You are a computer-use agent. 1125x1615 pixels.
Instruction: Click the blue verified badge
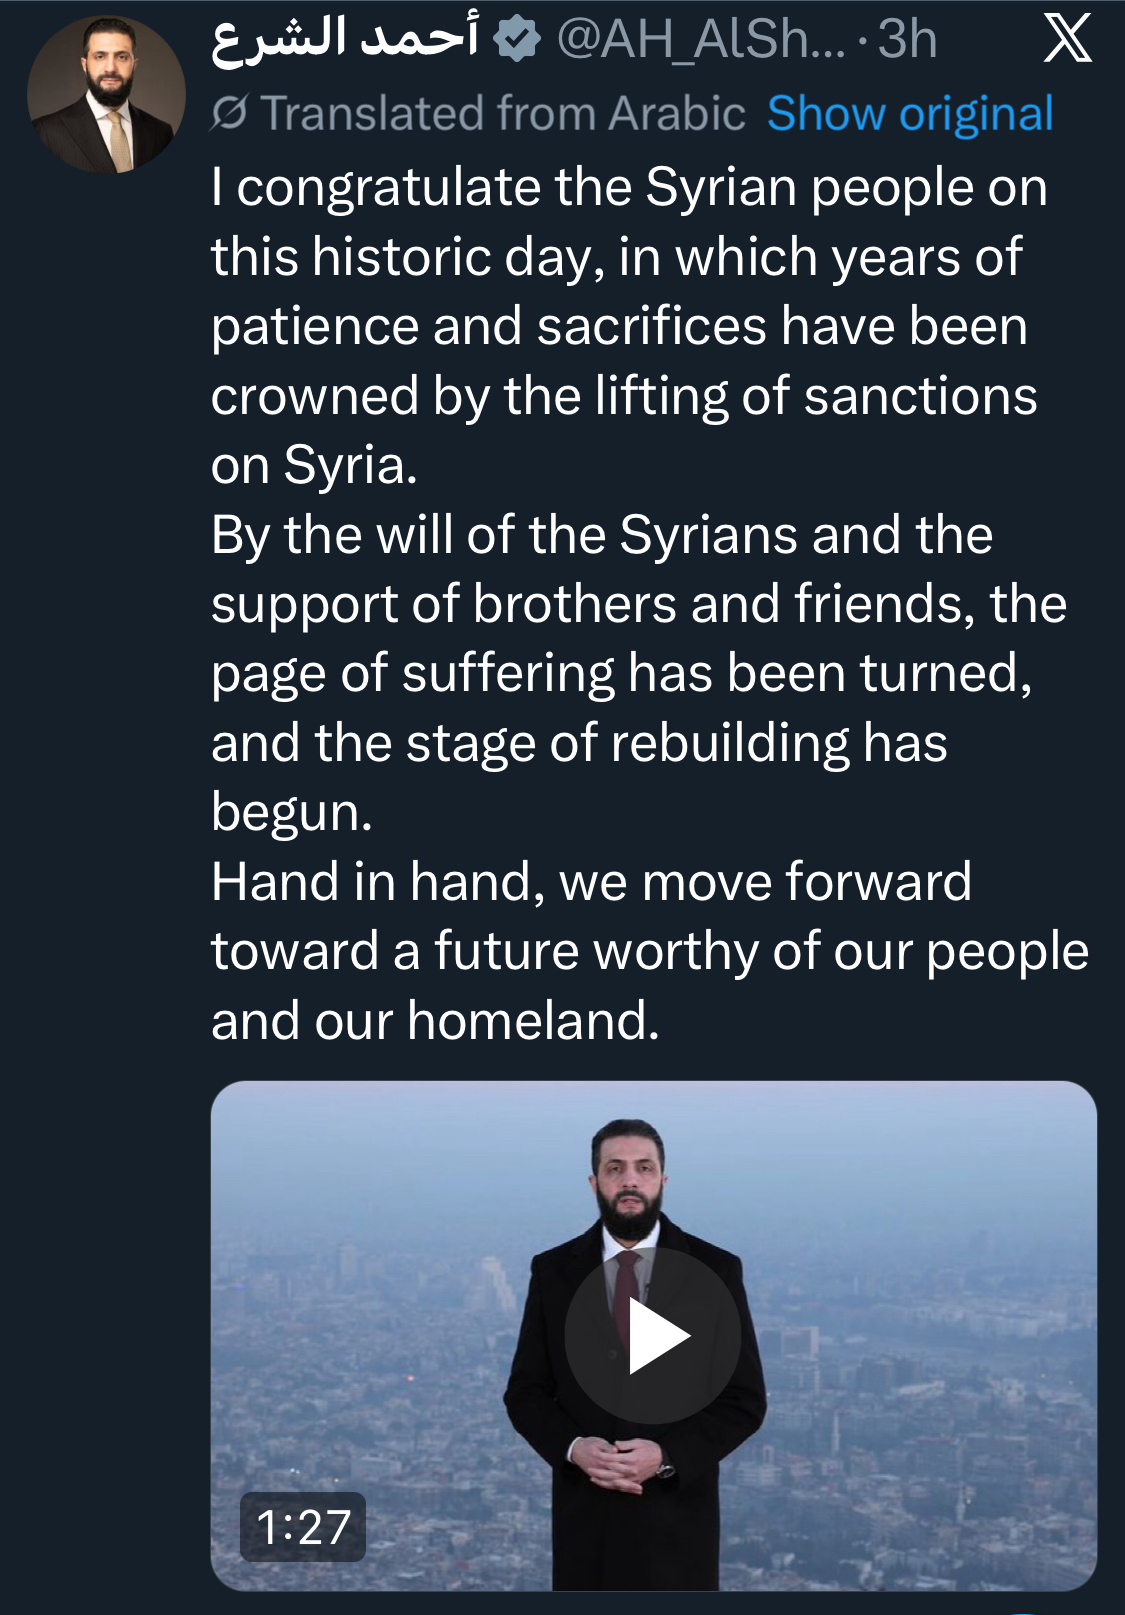point(517,39)
